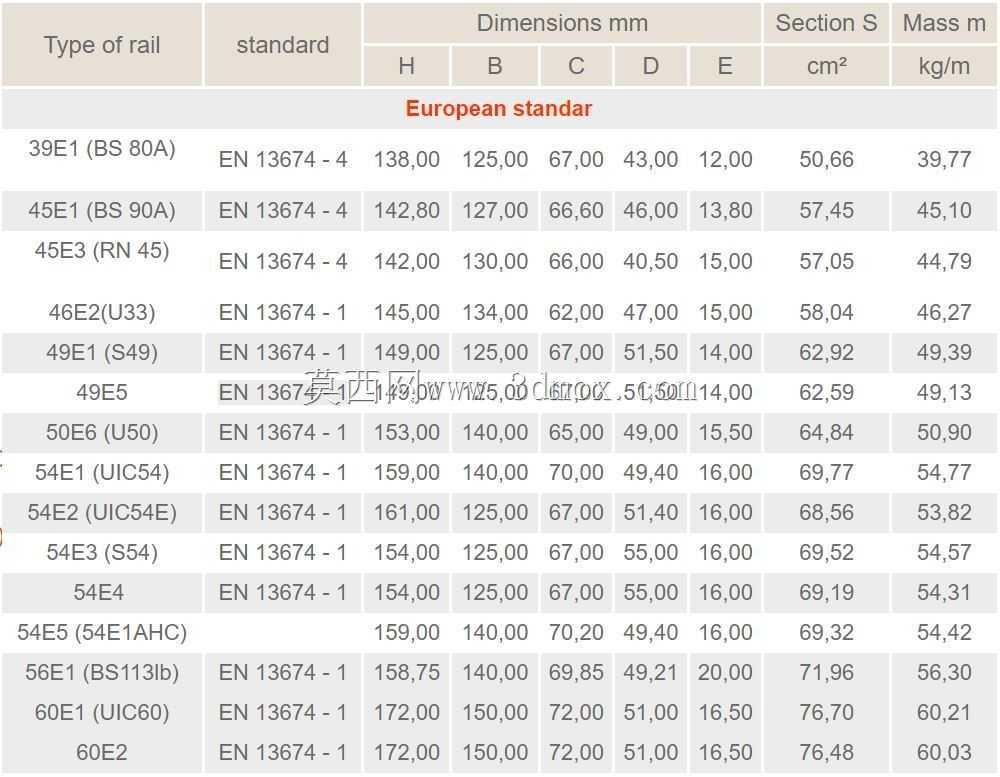
Task: Click mass value '54,42'
Action: click(x=944, y=632)
